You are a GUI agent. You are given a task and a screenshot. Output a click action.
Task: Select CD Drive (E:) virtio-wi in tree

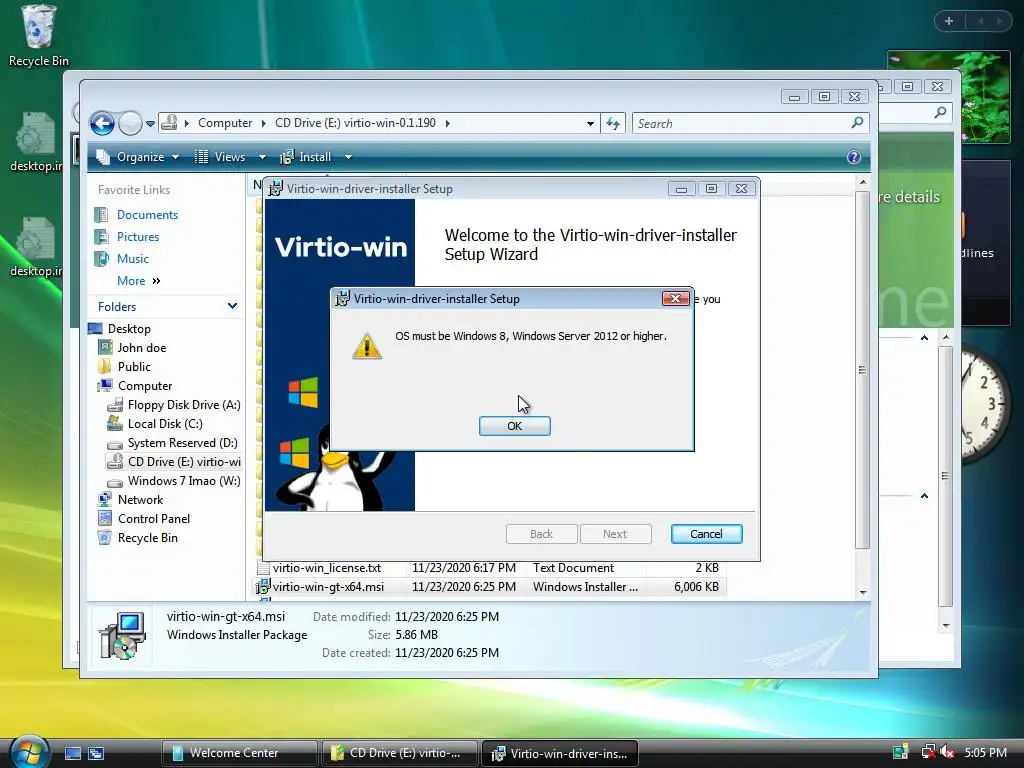[x=184, y=462]
